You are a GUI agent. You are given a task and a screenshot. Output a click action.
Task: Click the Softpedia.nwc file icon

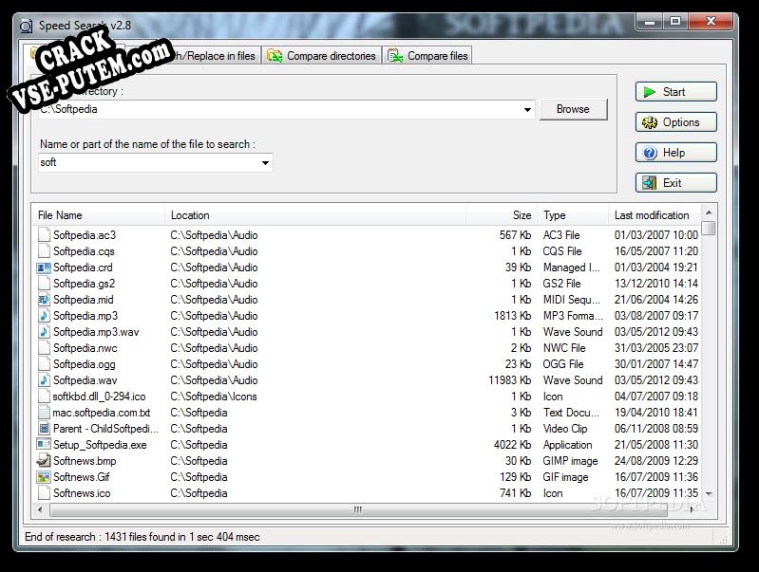click(x=44, y=348)
